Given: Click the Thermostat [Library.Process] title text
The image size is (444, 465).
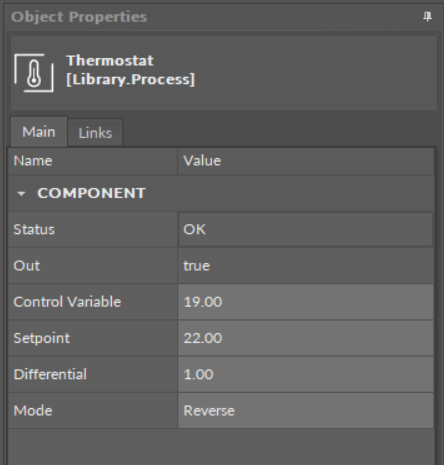Looking at the screenshot, I should (x=130, y=70).
